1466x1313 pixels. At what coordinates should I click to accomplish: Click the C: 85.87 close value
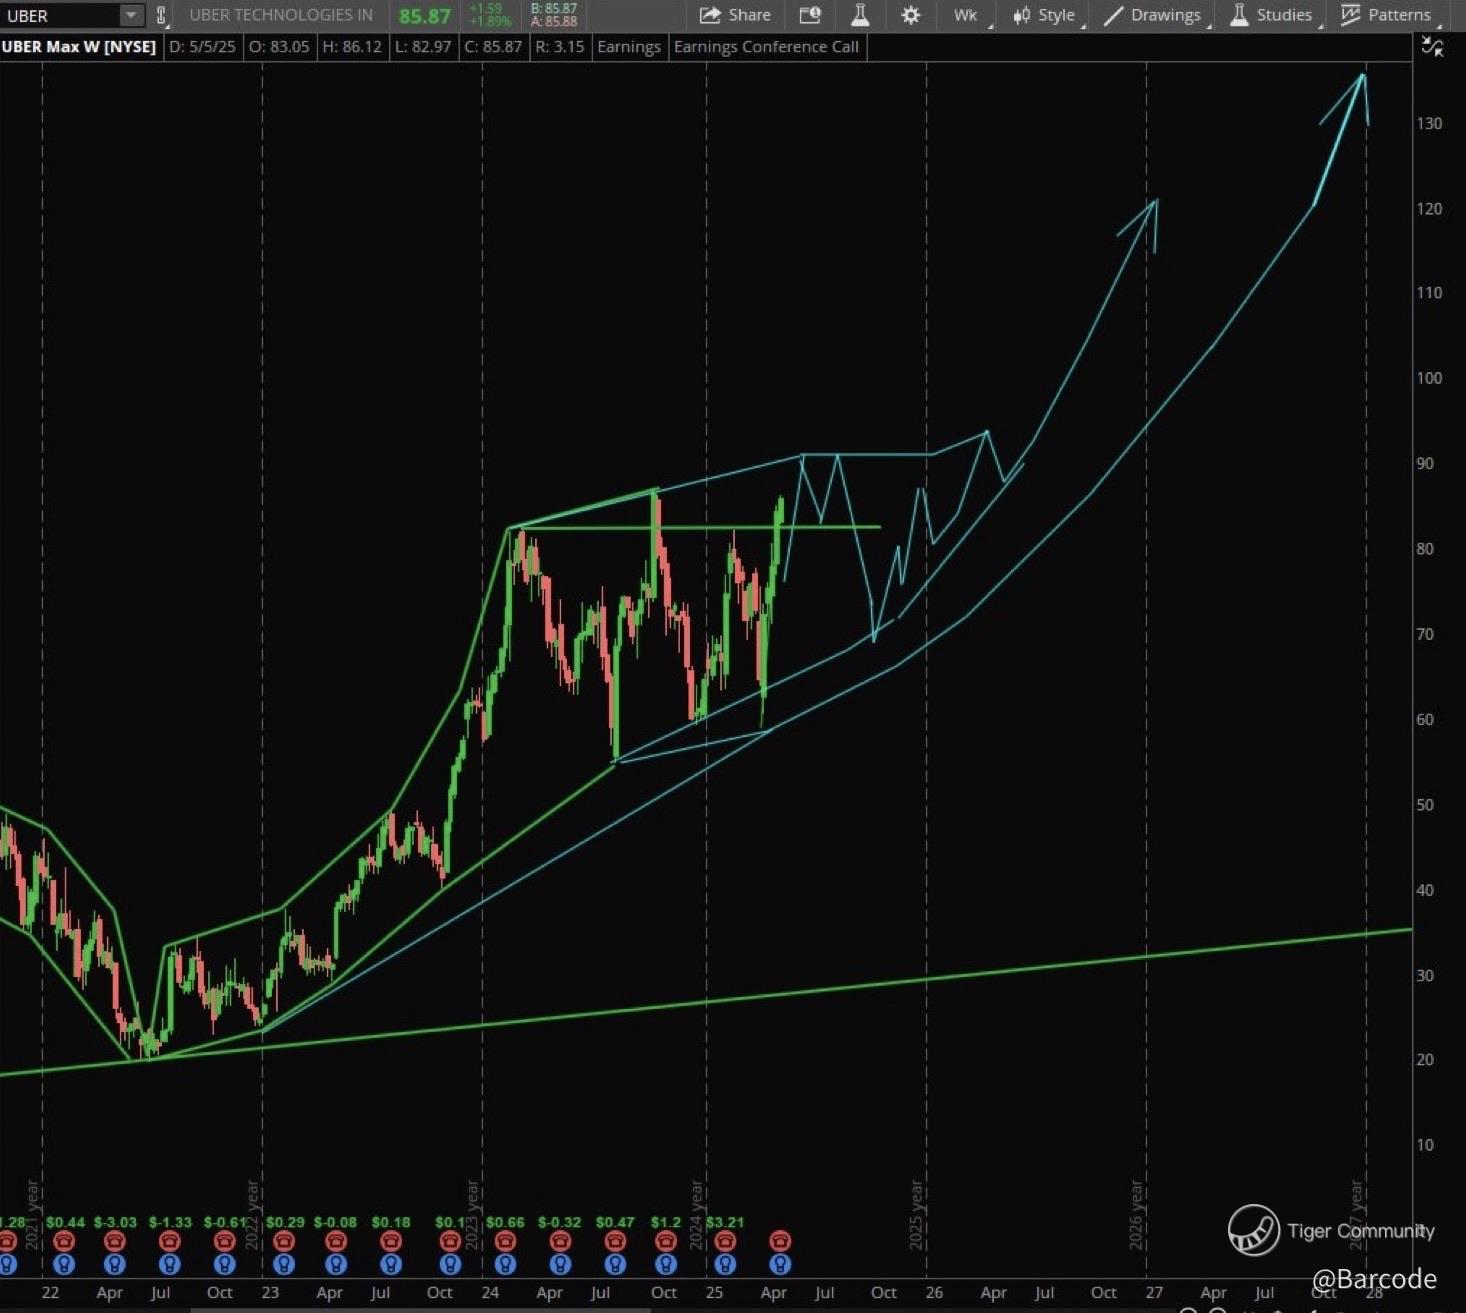click(x=493, y=47)
